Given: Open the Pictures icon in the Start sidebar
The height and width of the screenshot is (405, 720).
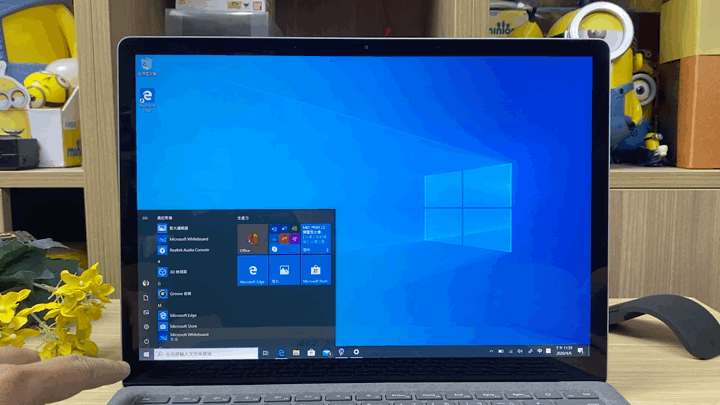Looking at the screenshot, I should (146, 312).
